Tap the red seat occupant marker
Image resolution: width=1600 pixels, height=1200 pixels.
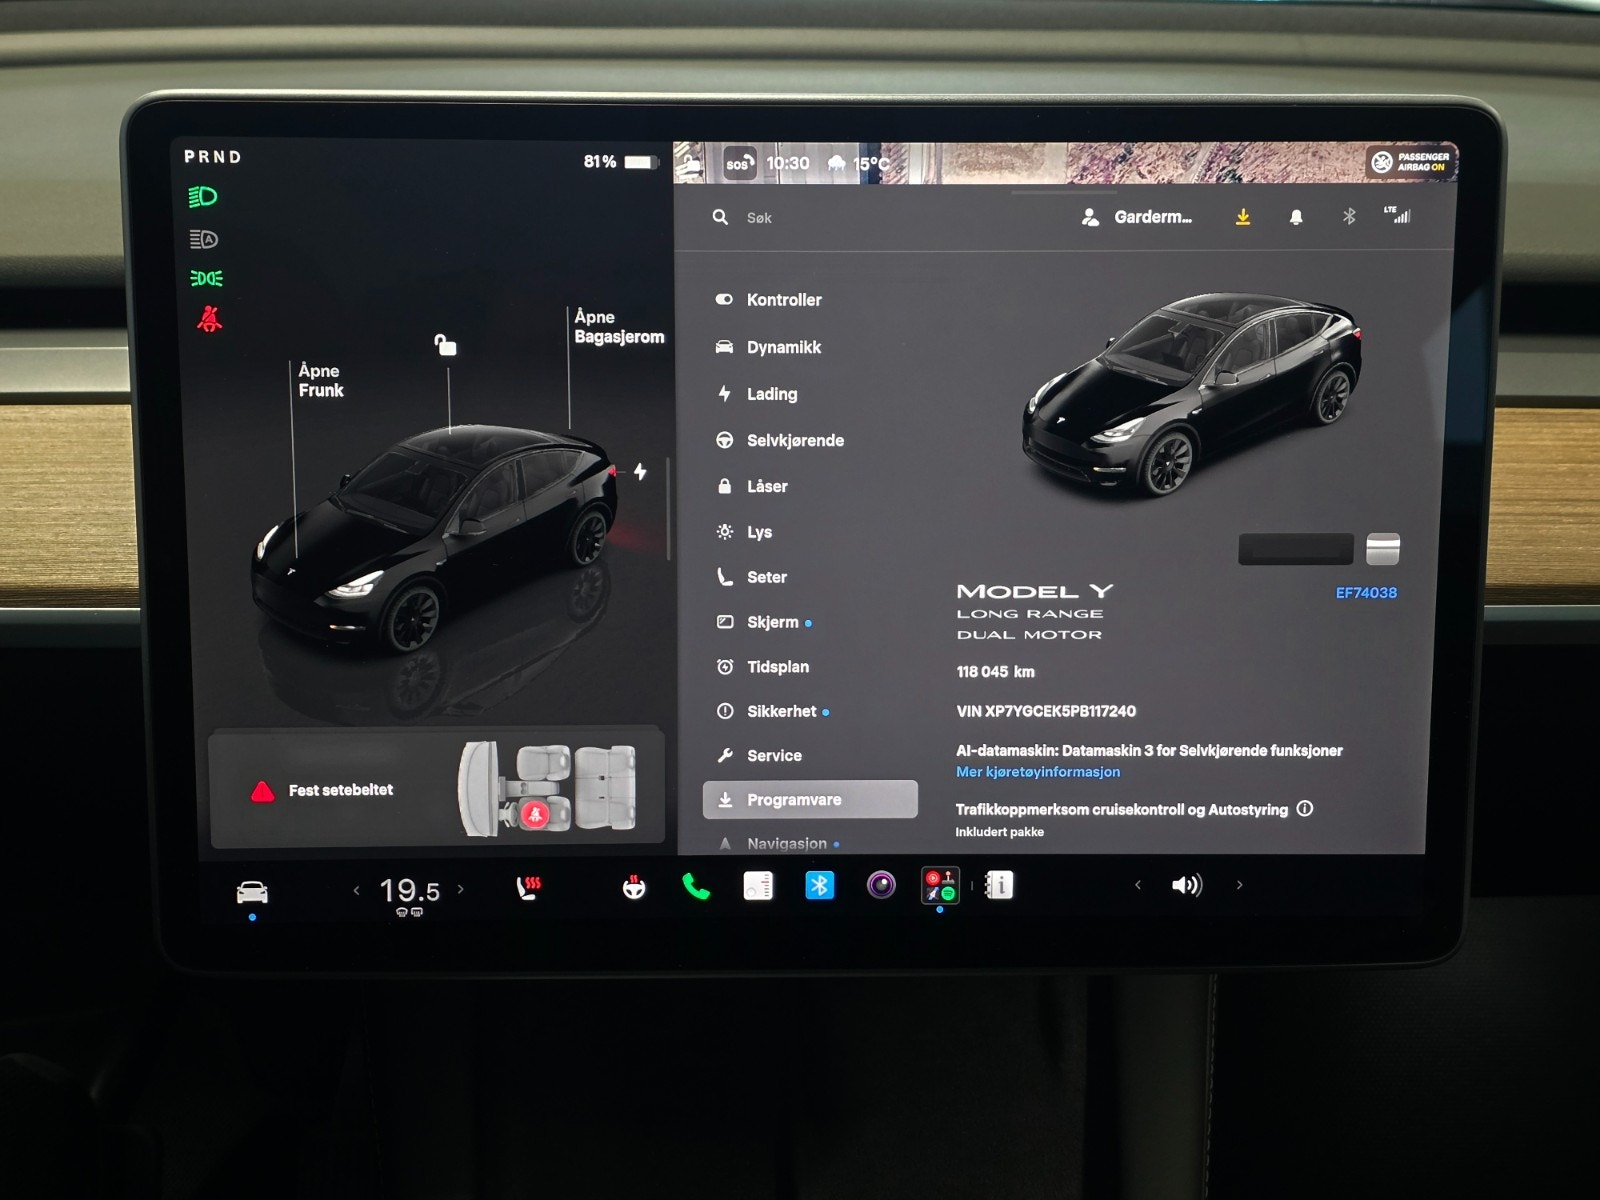pos(534,814)
